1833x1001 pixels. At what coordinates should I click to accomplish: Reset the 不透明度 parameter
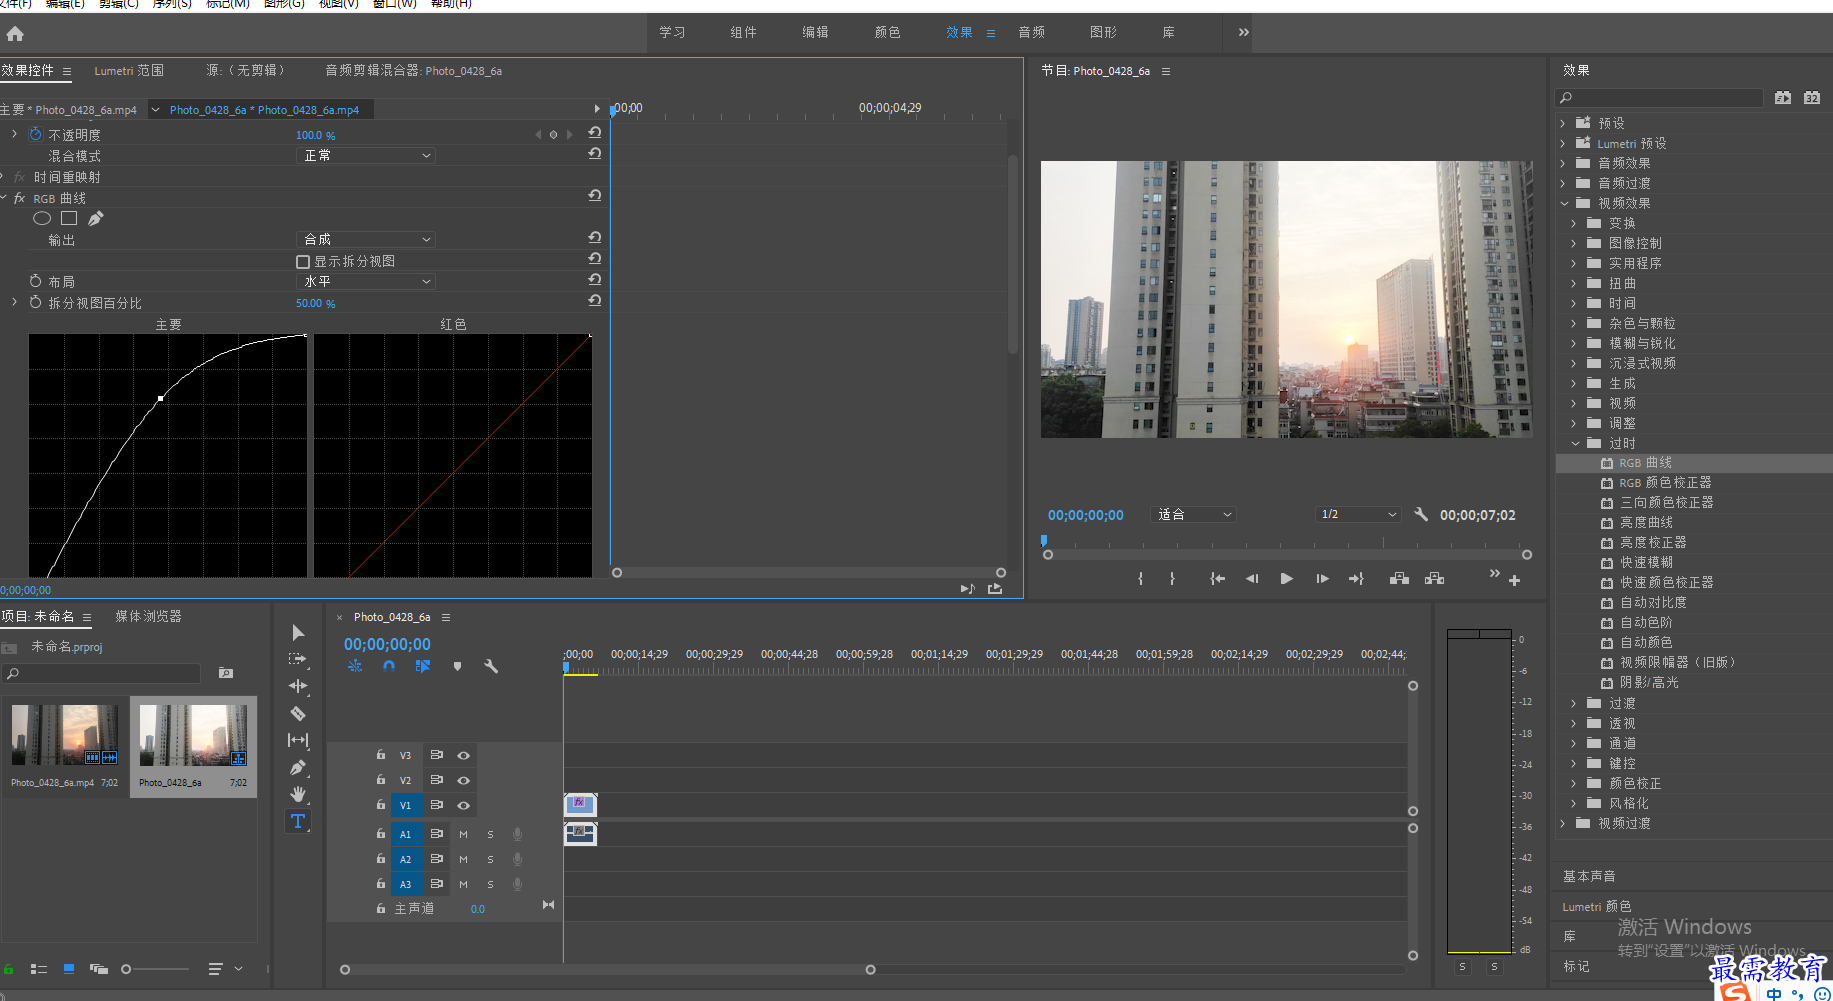point(595,132)
